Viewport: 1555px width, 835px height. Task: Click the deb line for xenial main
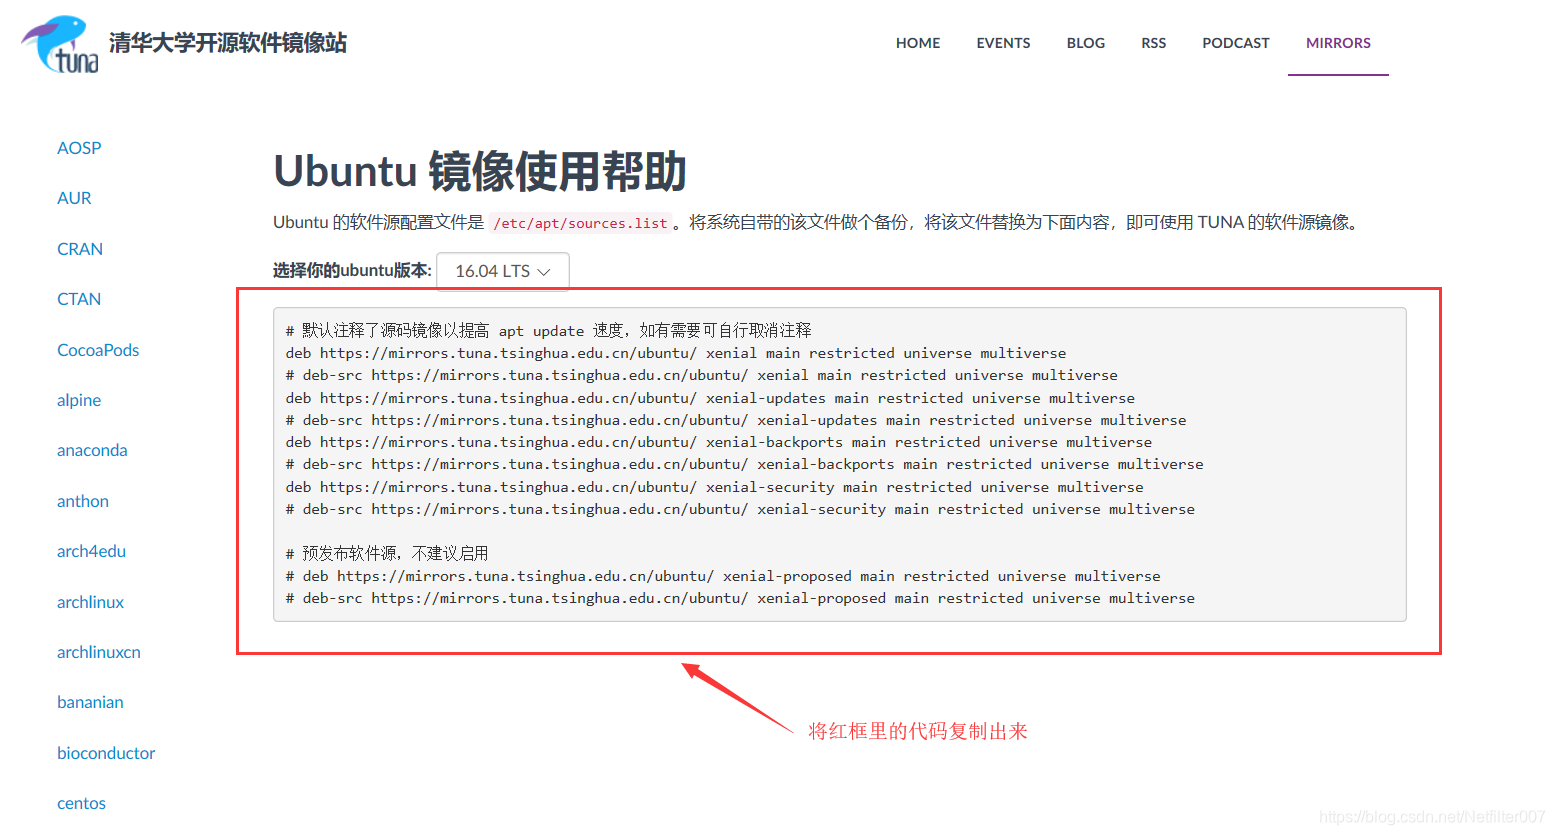coord(676,353)
